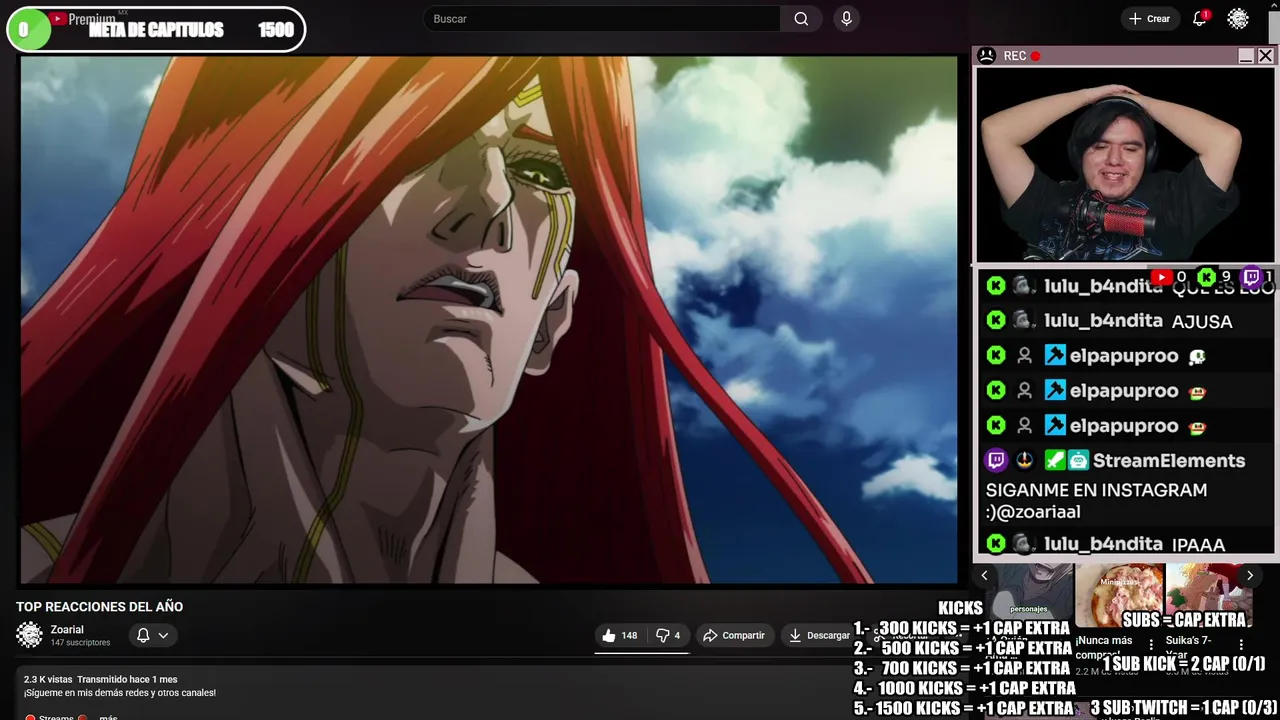
Task: Click the webcam feed of streamer
Action: pyautogui.click(x=1125, y=165)
